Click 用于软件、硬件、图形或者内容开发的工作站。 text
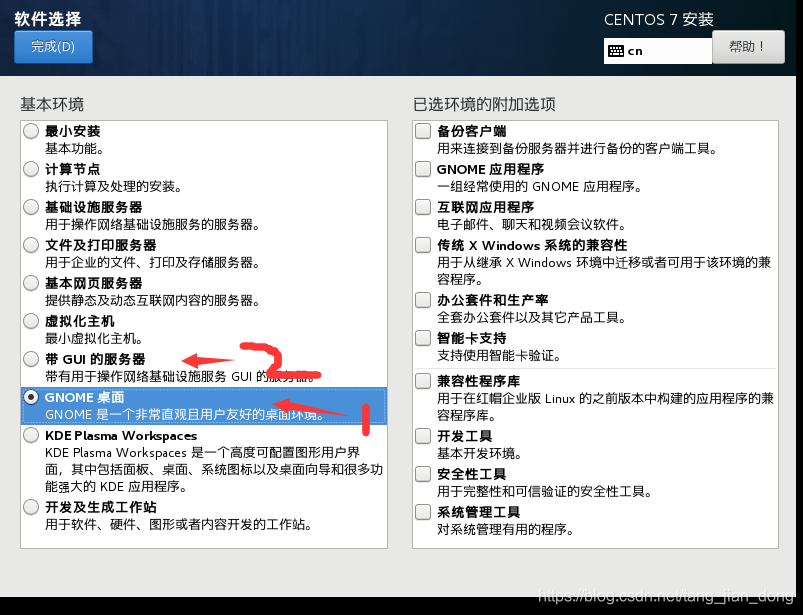 point(179,524)
